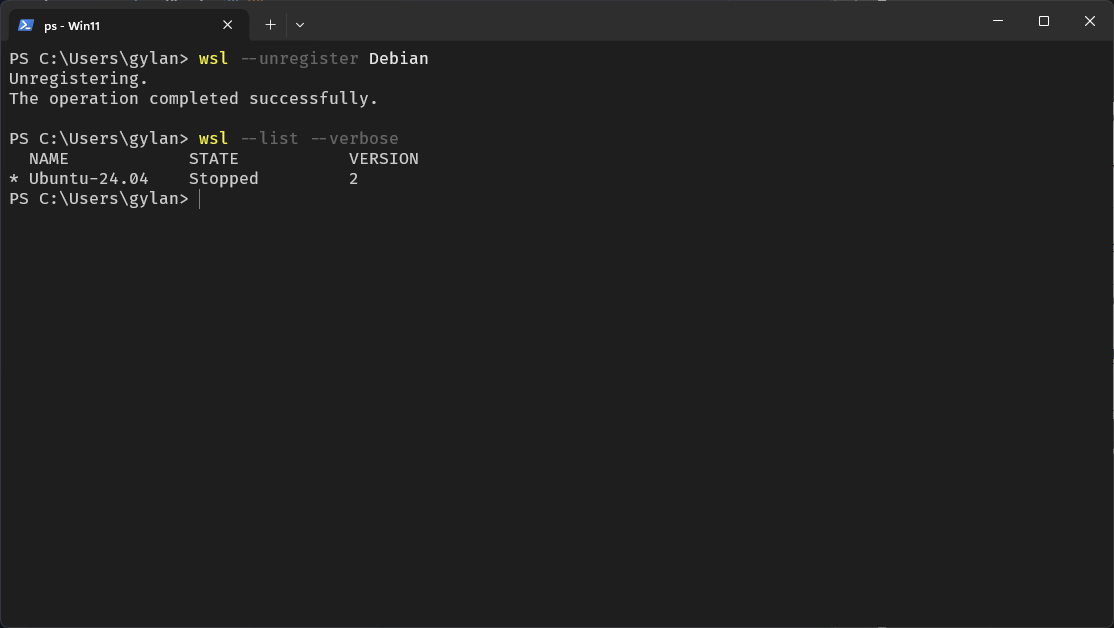1114x628 pixels.
Task: Close the Windows Terminal window
Action: click(1090, 21)
